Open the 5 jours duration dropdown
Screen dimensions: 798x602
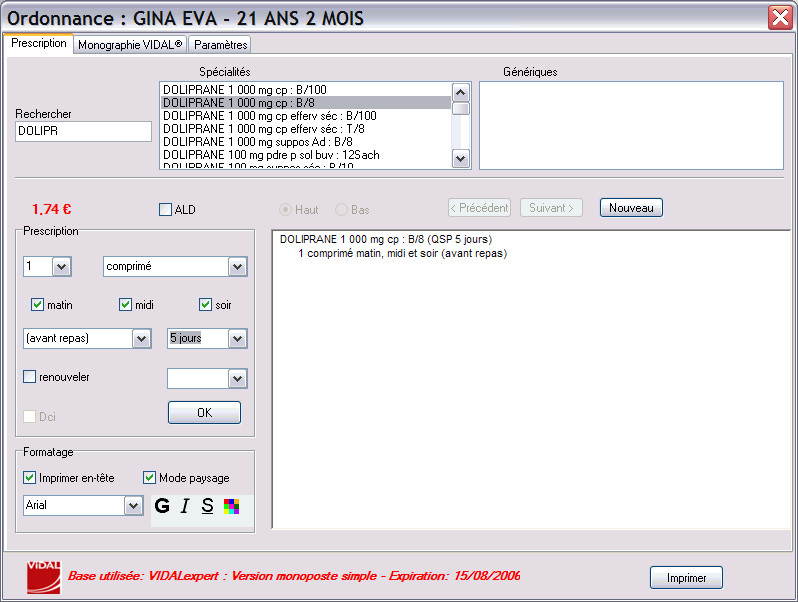click(237, 338)
